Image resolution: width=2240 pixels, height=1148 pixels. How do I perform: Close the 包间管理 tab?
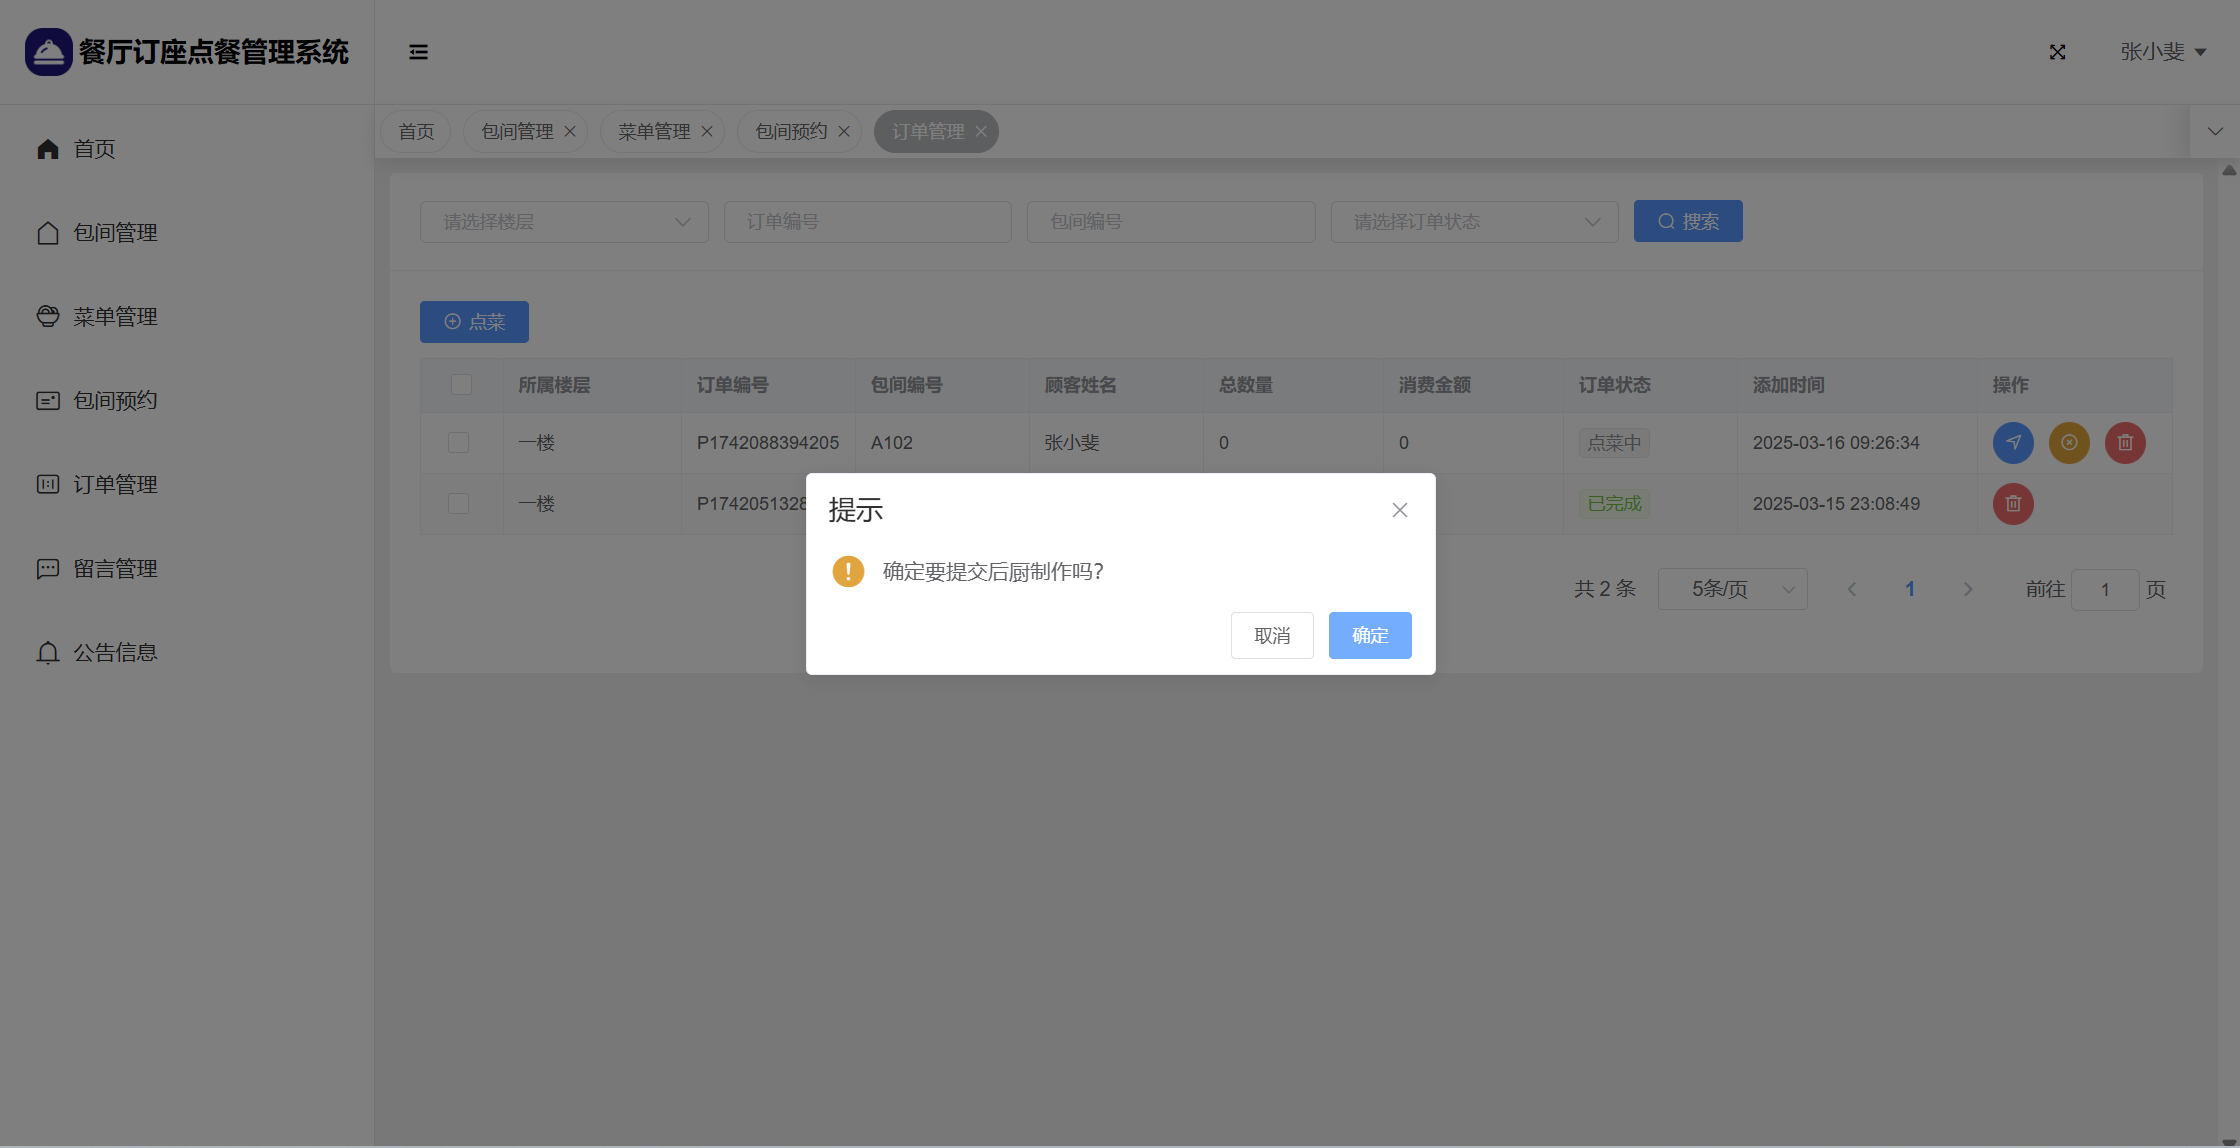click(570, 131)
